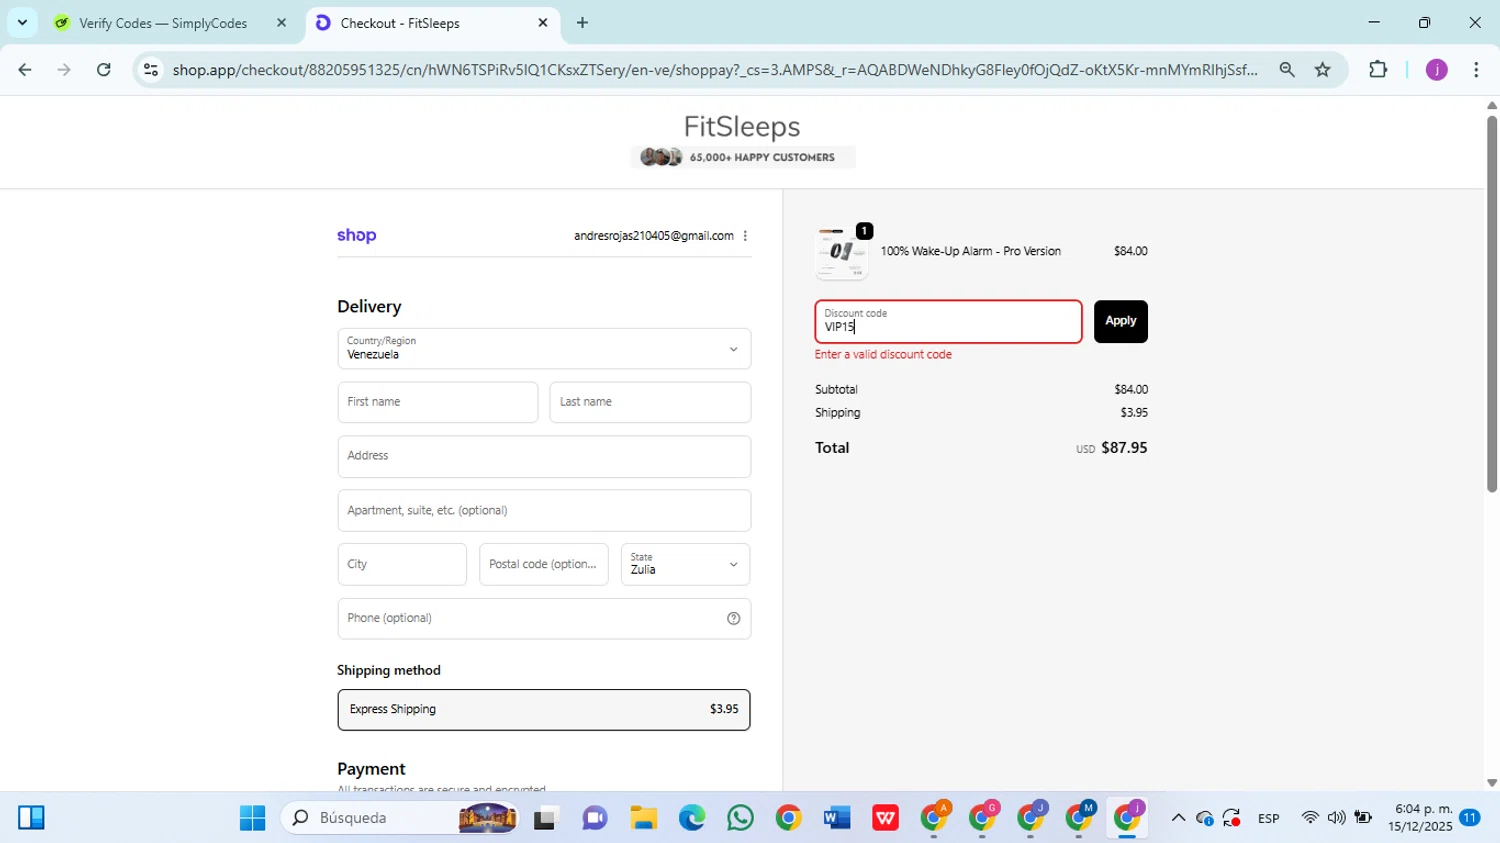
Task: Open File Explorer from taskbar
Action: point(643,818)
